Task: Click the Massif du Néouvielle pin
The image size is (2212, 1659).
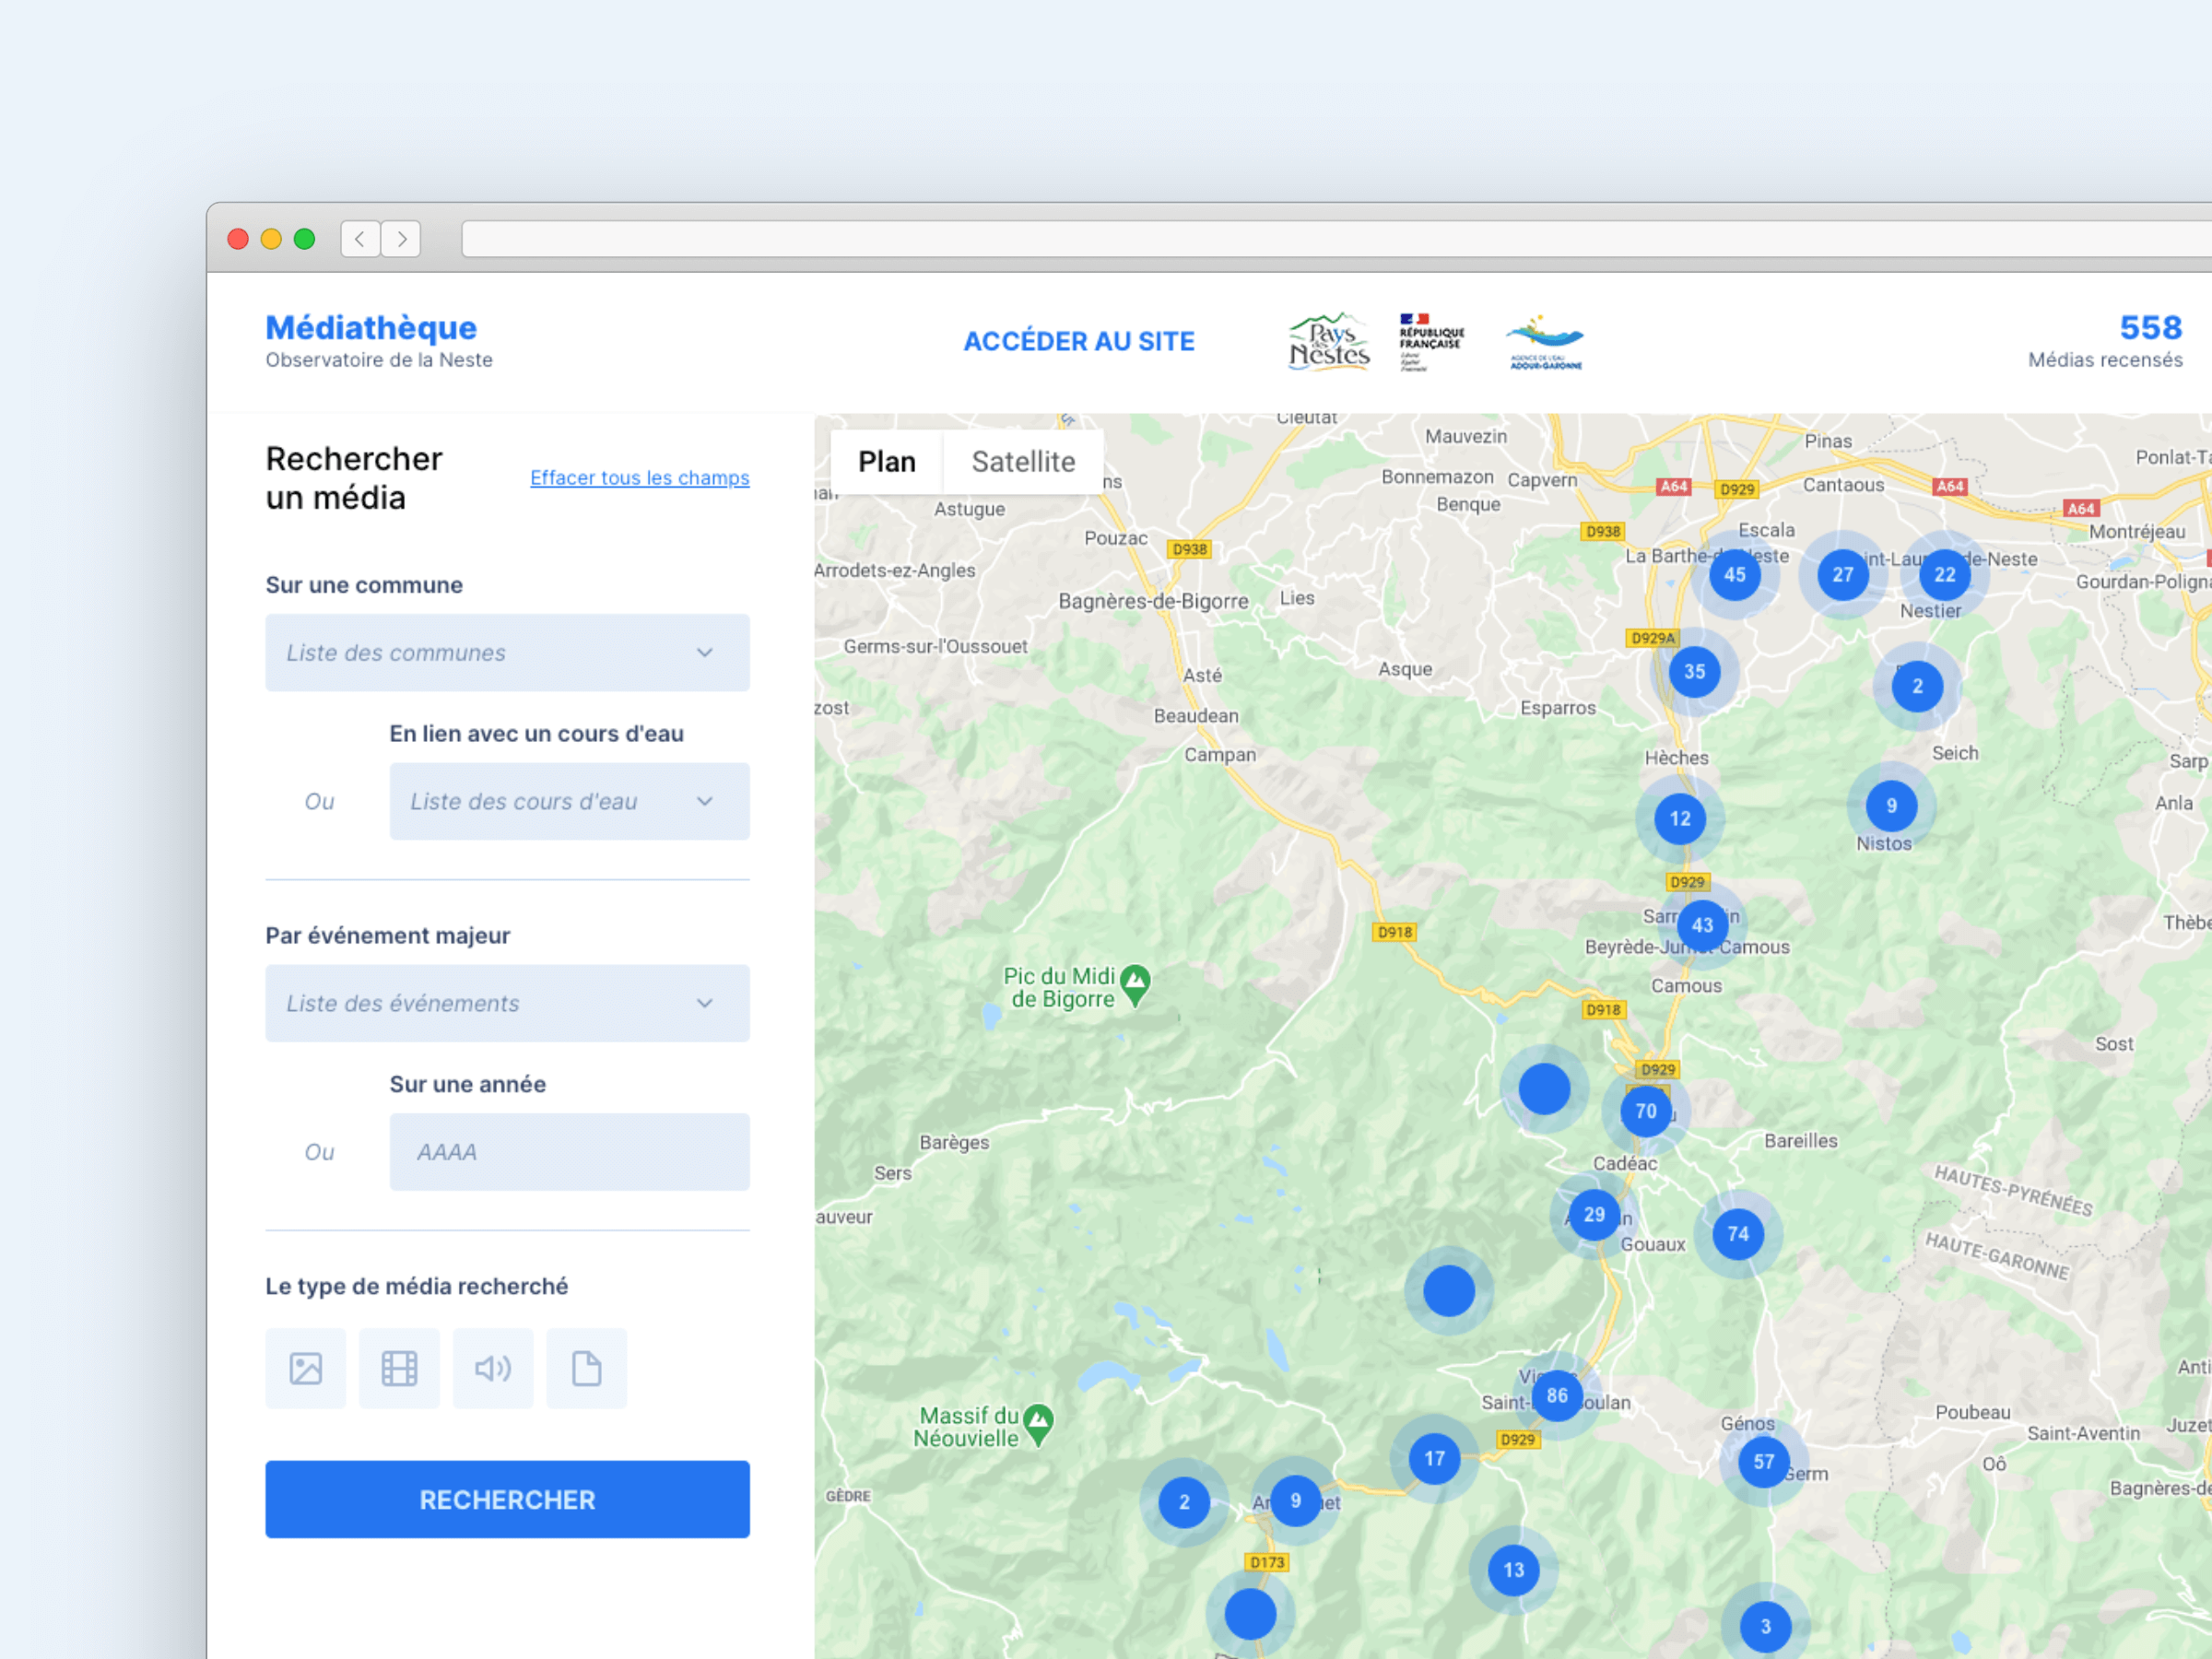Action: [1039, 1425]
